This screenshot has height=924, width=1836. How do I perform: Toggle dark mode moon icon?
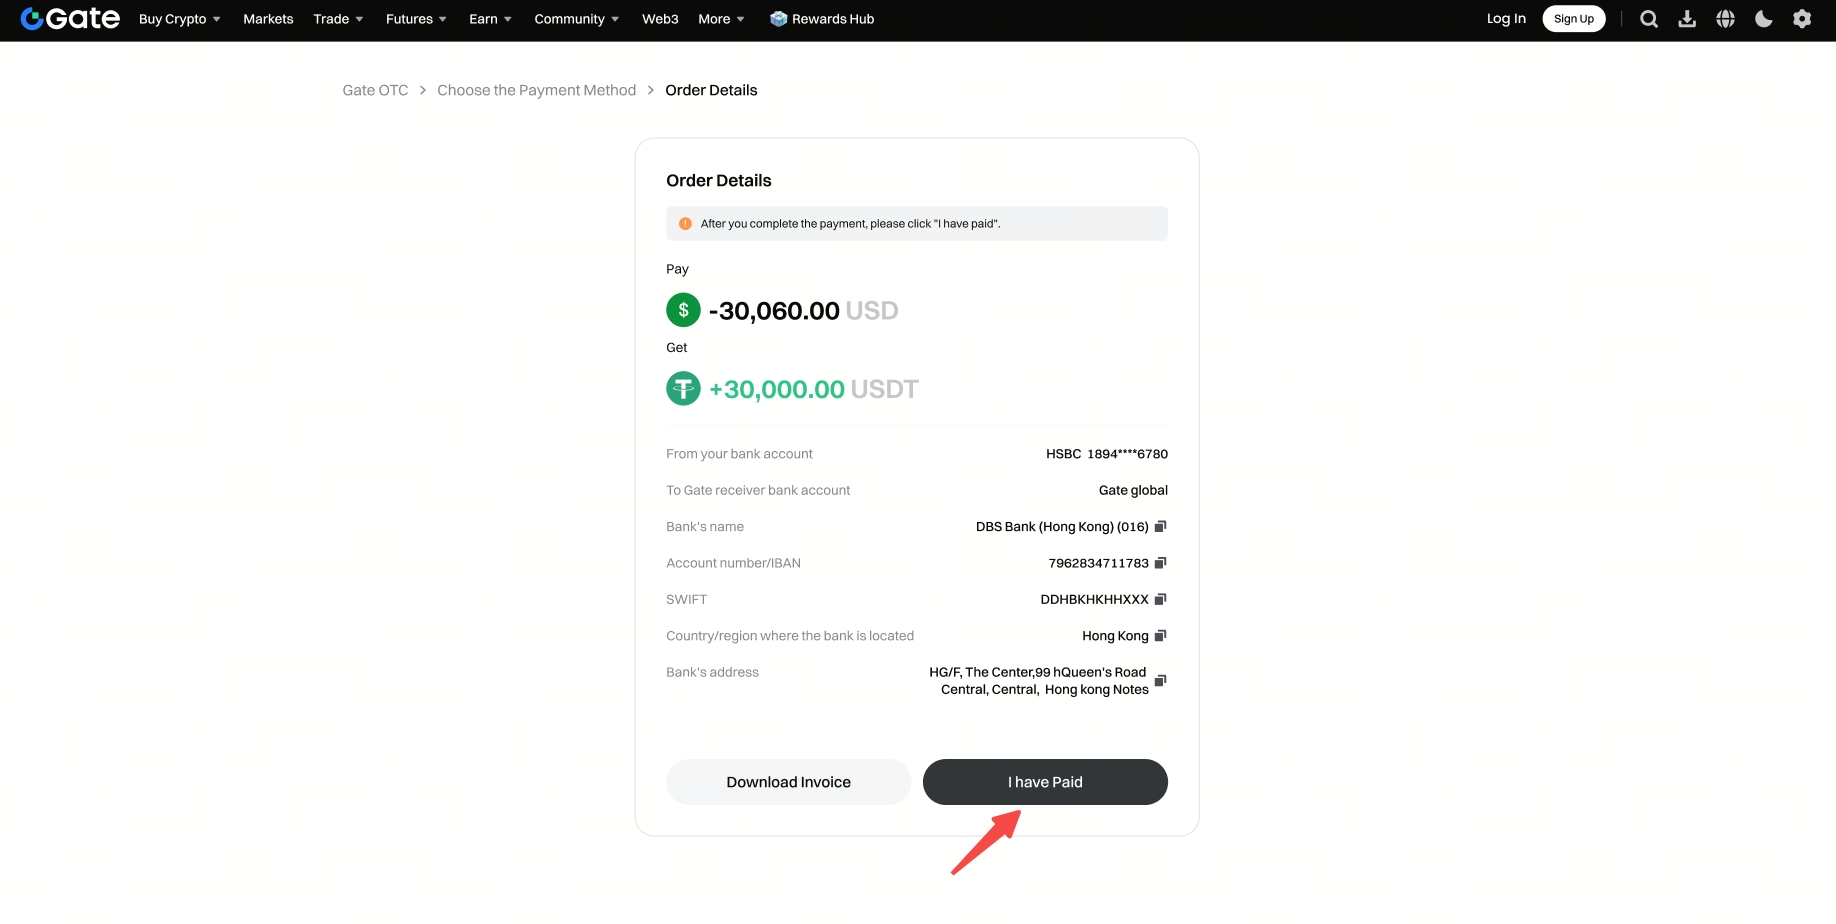coord(1764,19)
